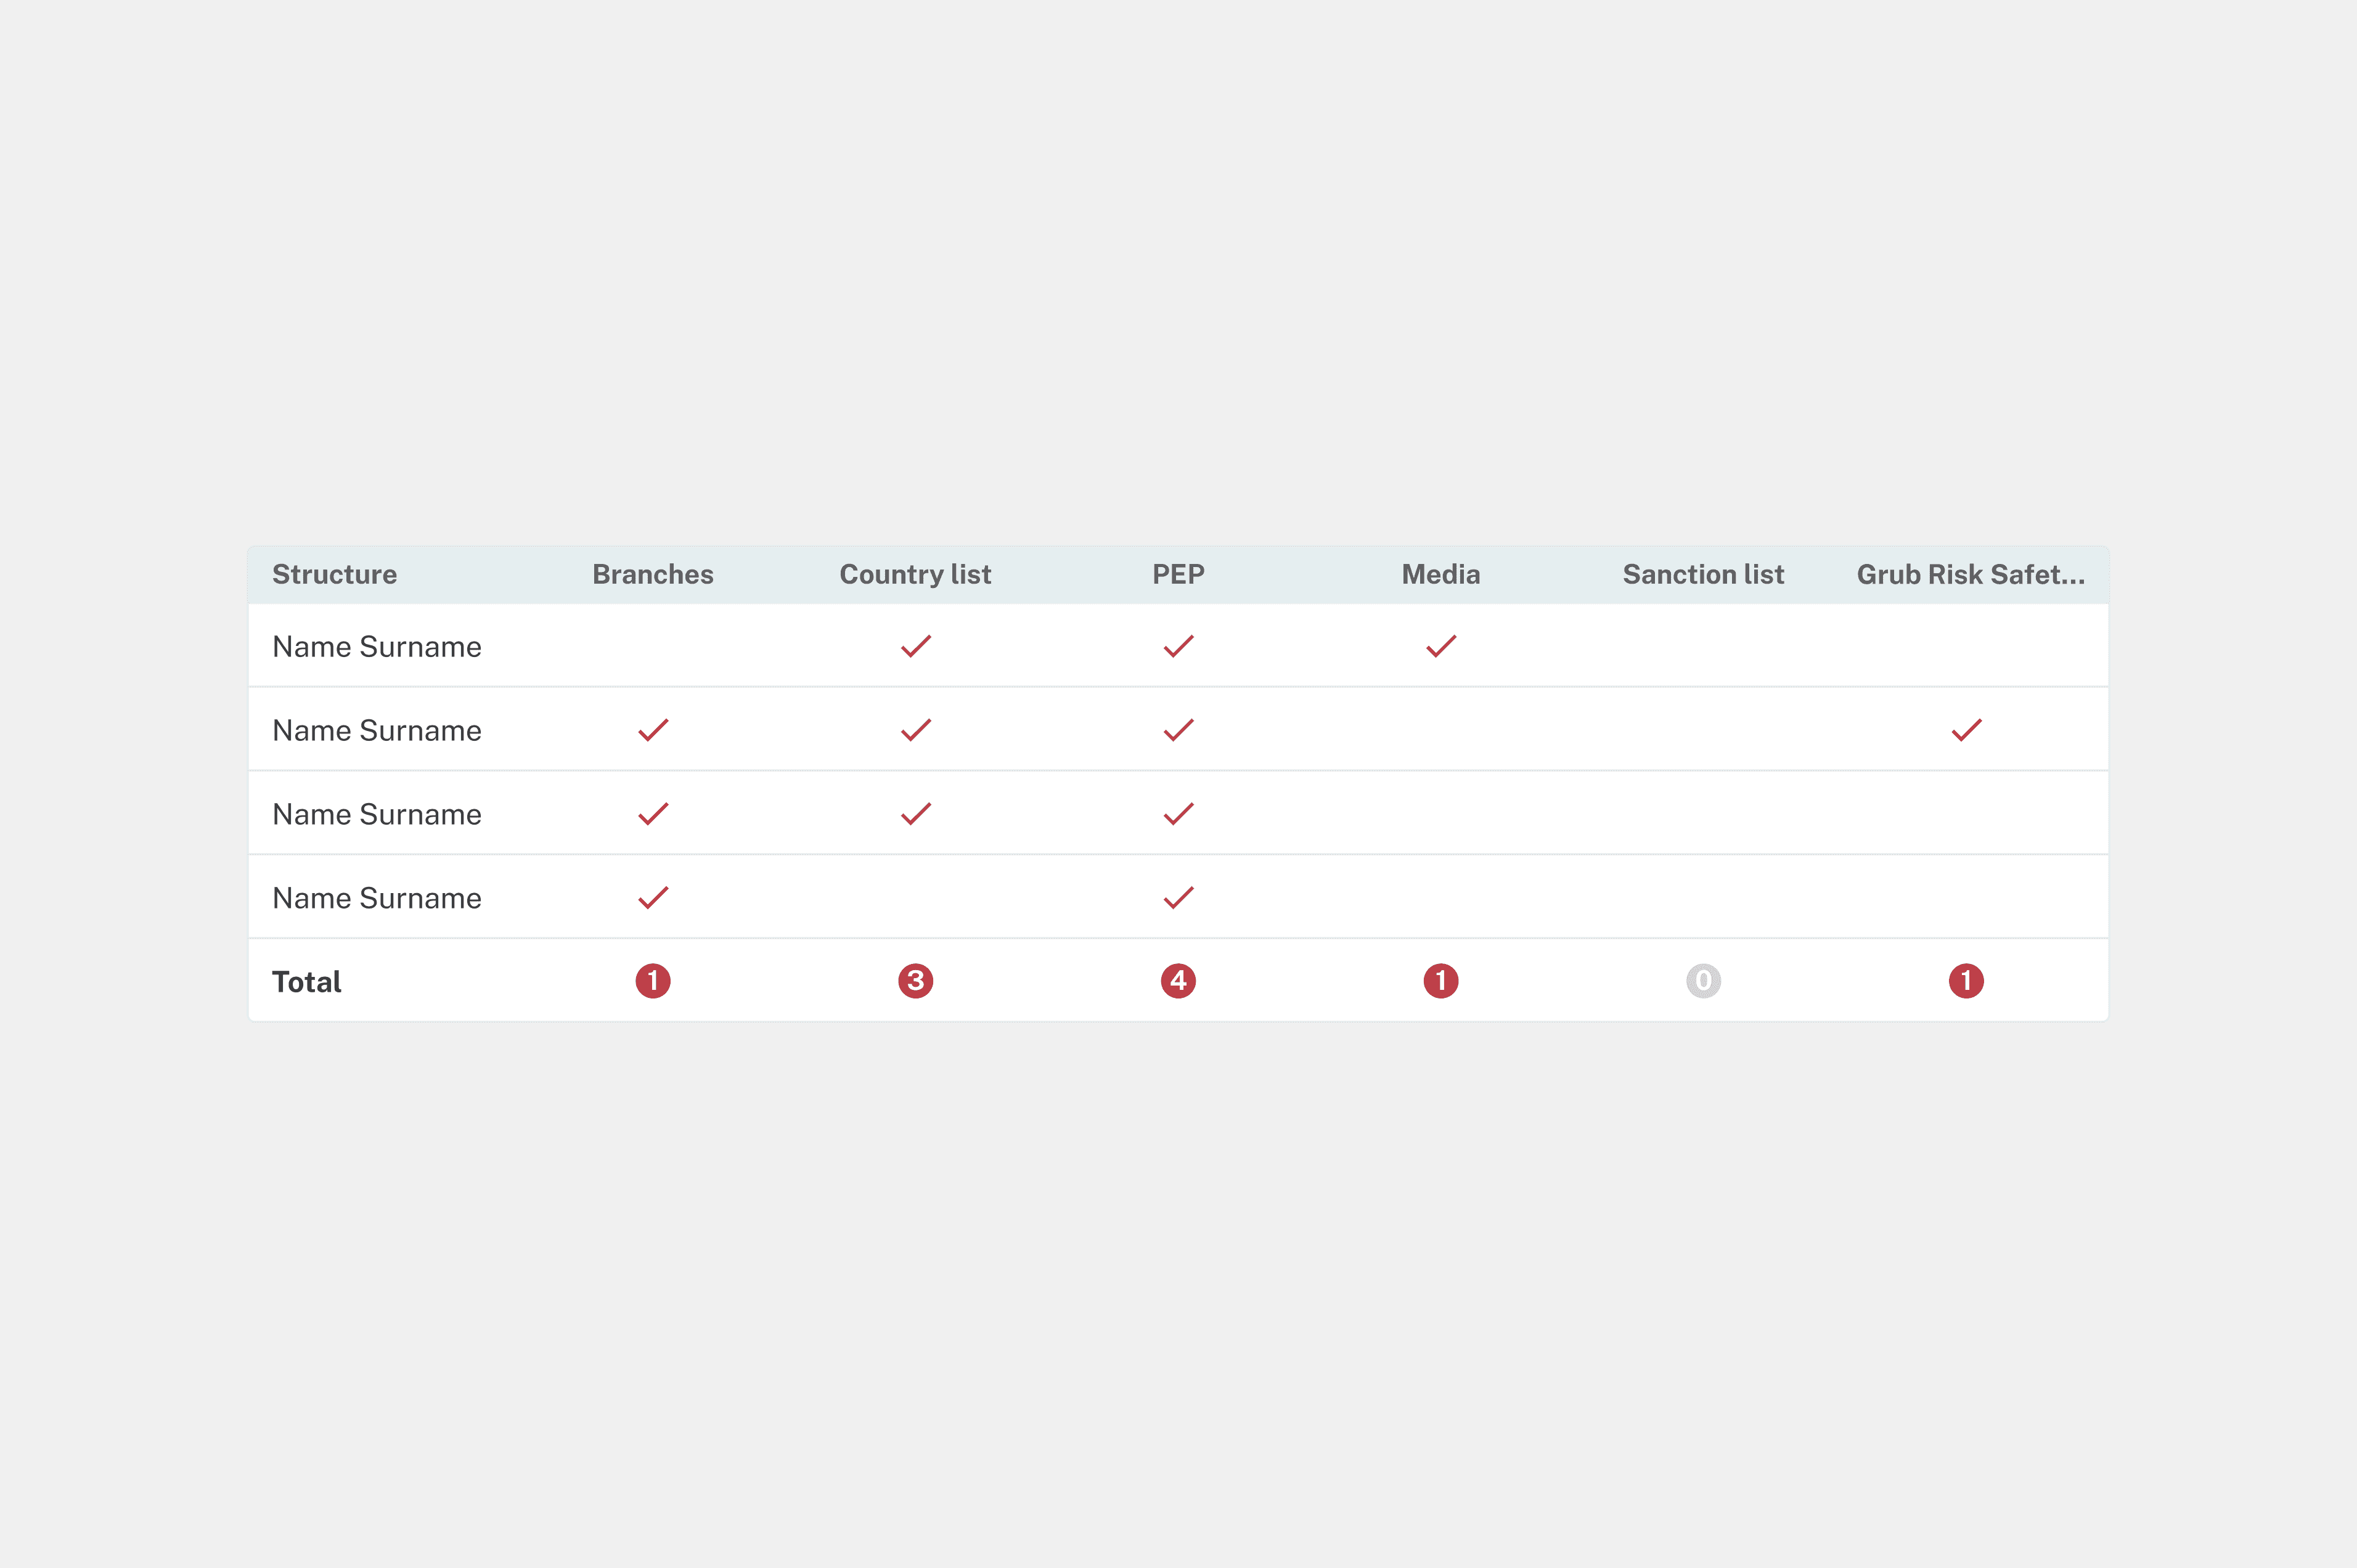This screenshot has width=2357, height=1568.
Task: Click the Country list column header
Action: tap(915, 574)
